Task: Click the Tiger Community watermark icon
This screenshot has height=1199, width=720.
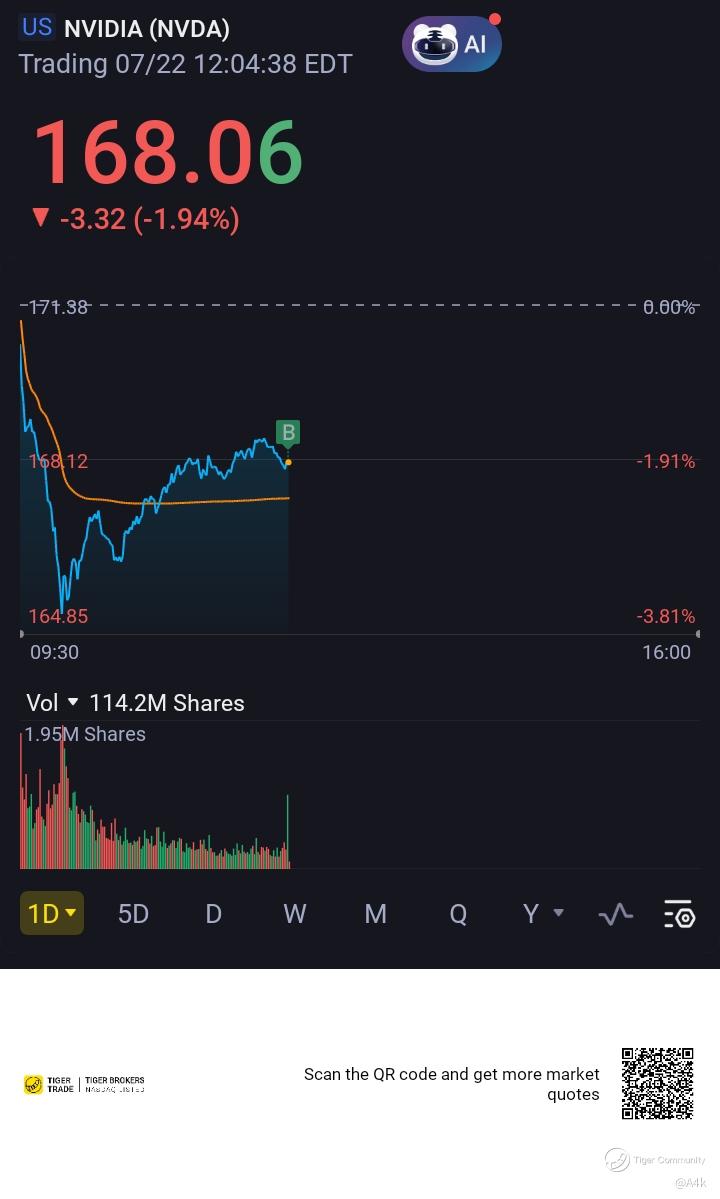Action: pyautogui.click(x=617, y=1160)
